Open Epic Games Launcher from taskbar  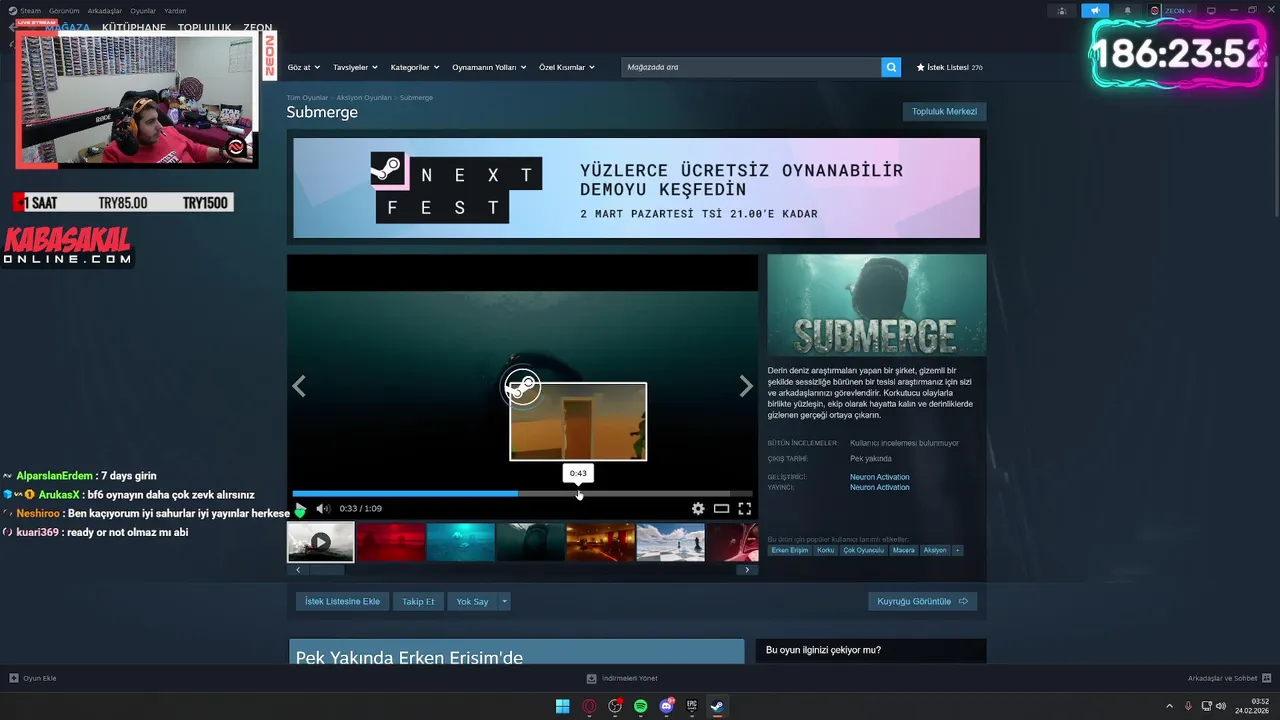(x=692, y=706)
